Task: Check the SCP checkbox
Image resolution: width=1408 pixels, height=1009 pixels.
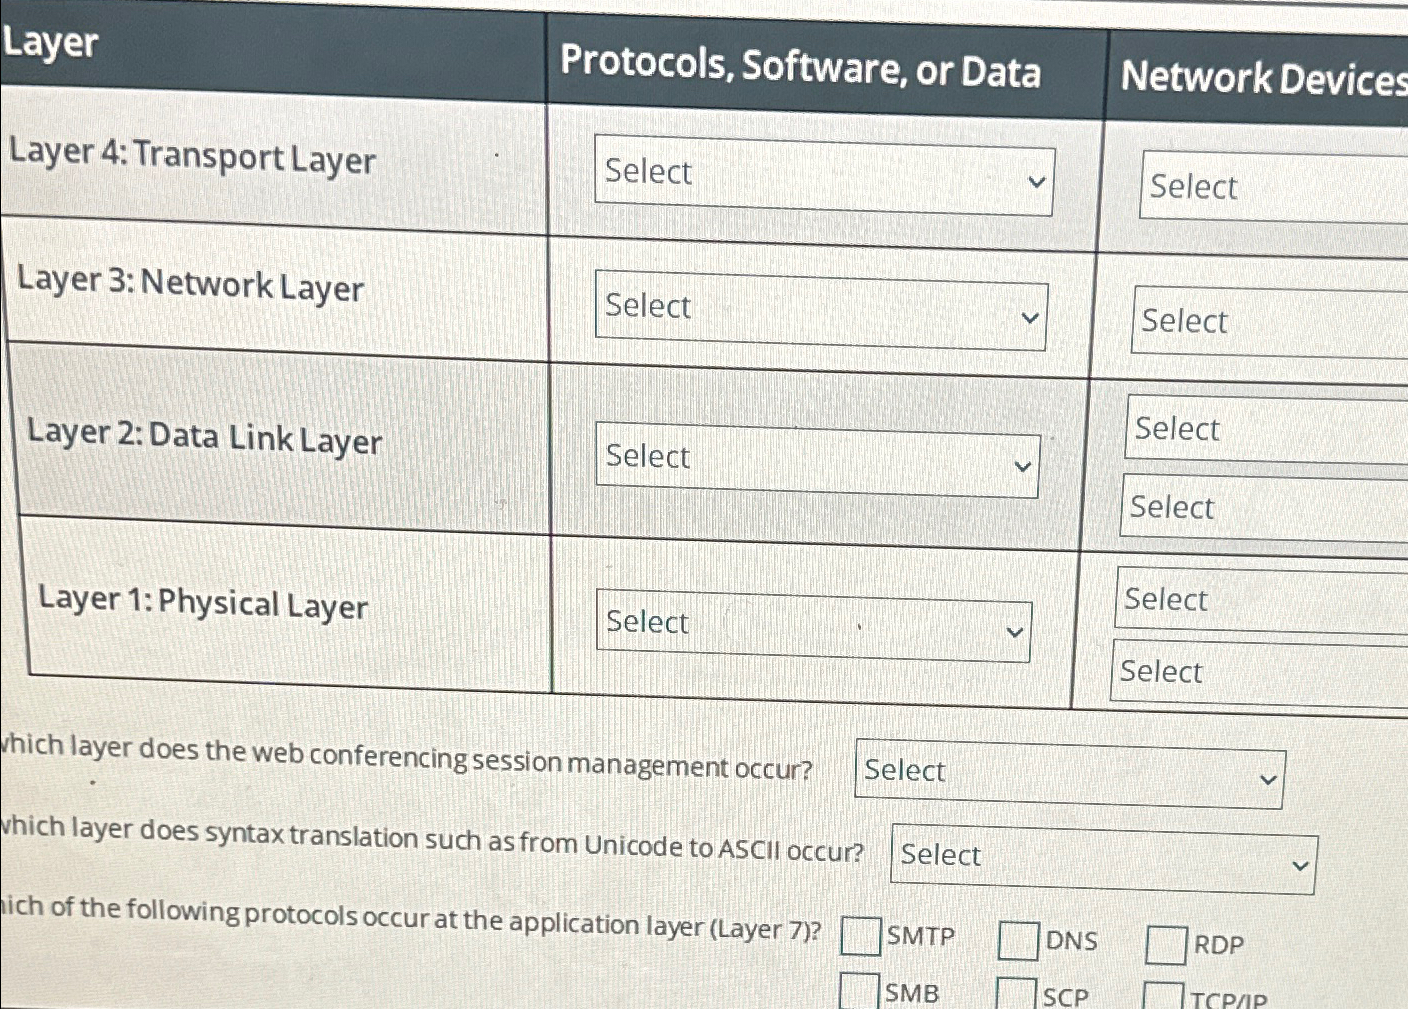Action: click(x=1016, y=993)
